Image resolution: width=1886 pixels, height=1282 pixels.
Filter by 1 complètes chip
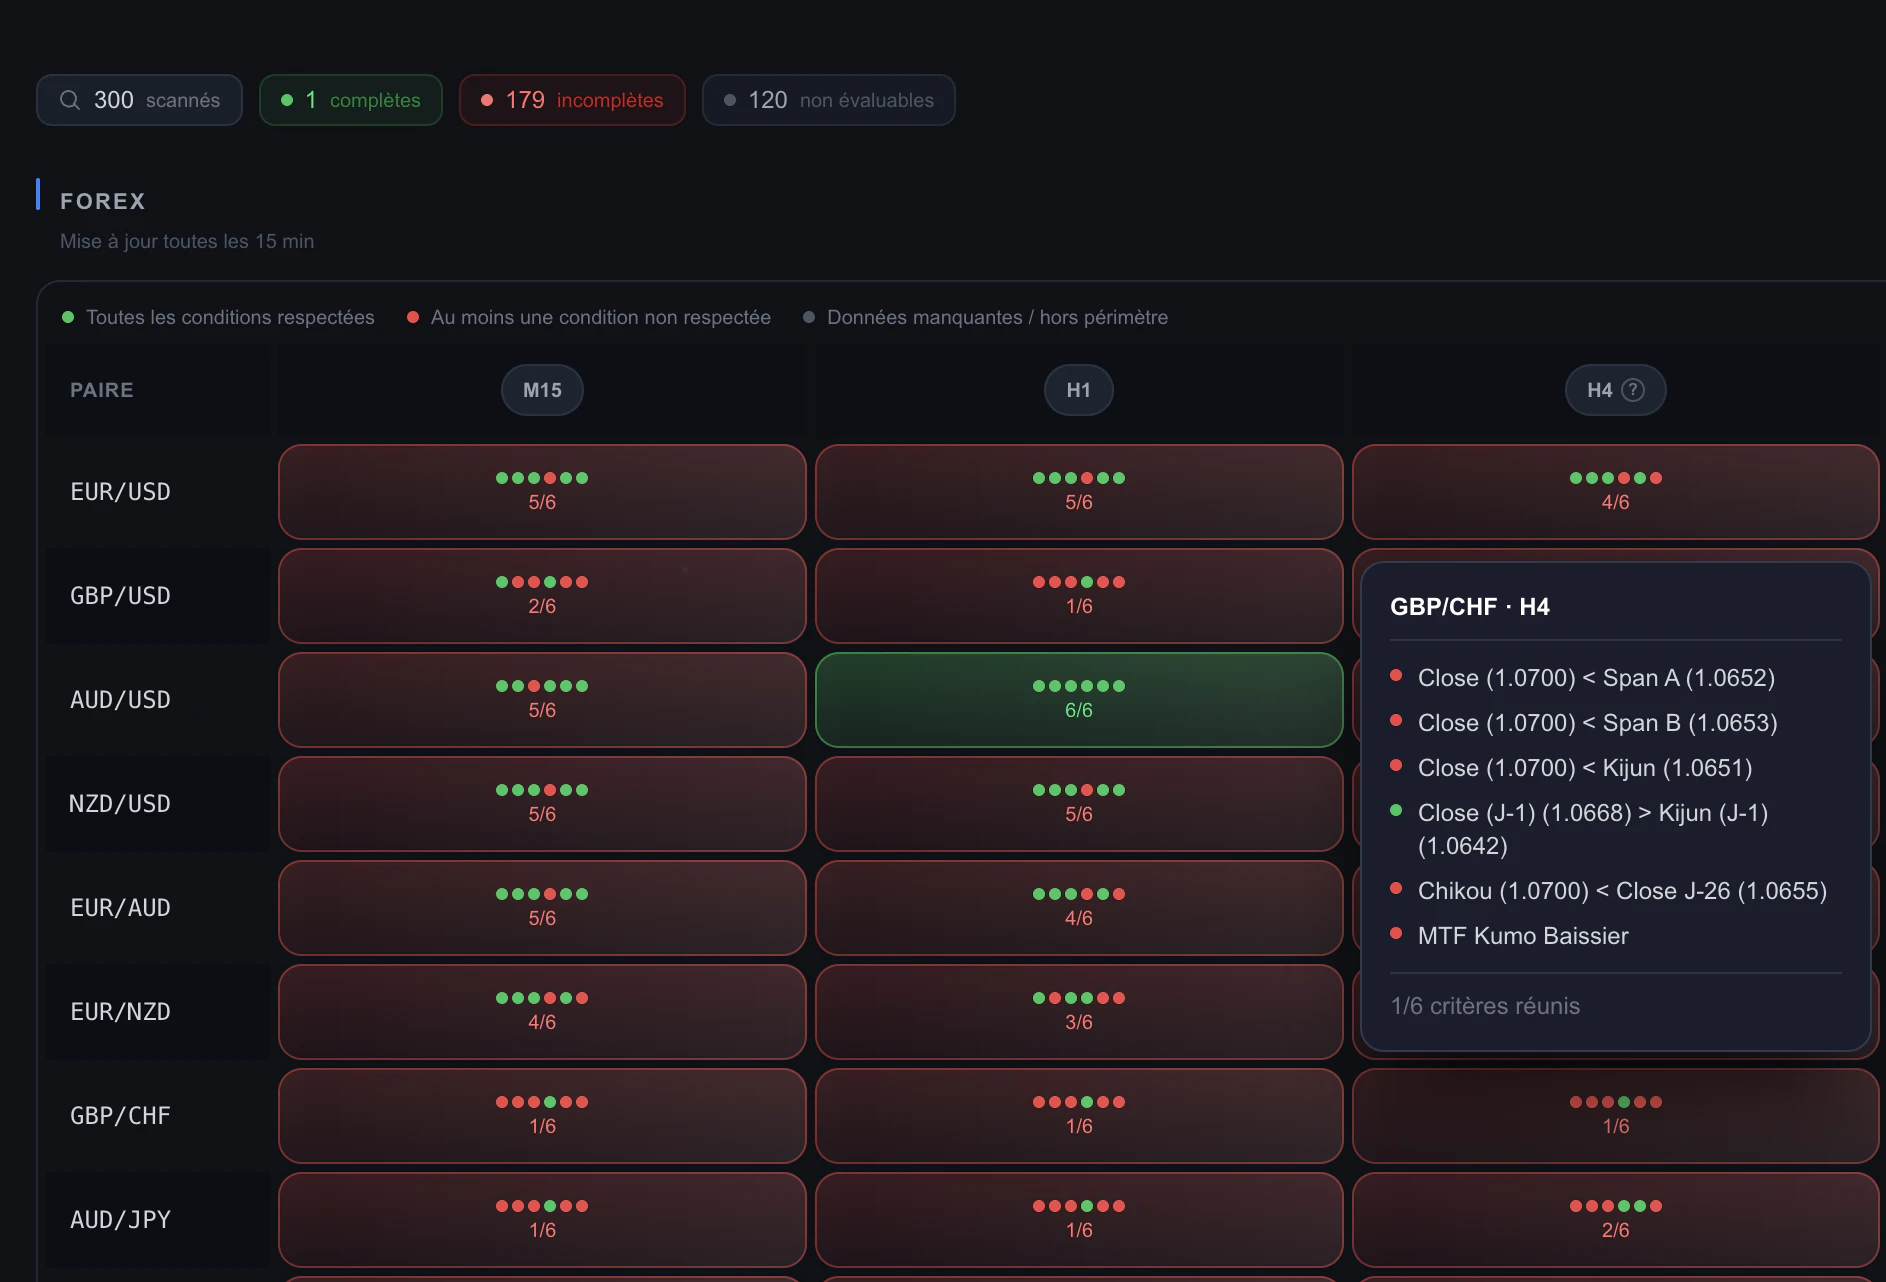point(351,100)
